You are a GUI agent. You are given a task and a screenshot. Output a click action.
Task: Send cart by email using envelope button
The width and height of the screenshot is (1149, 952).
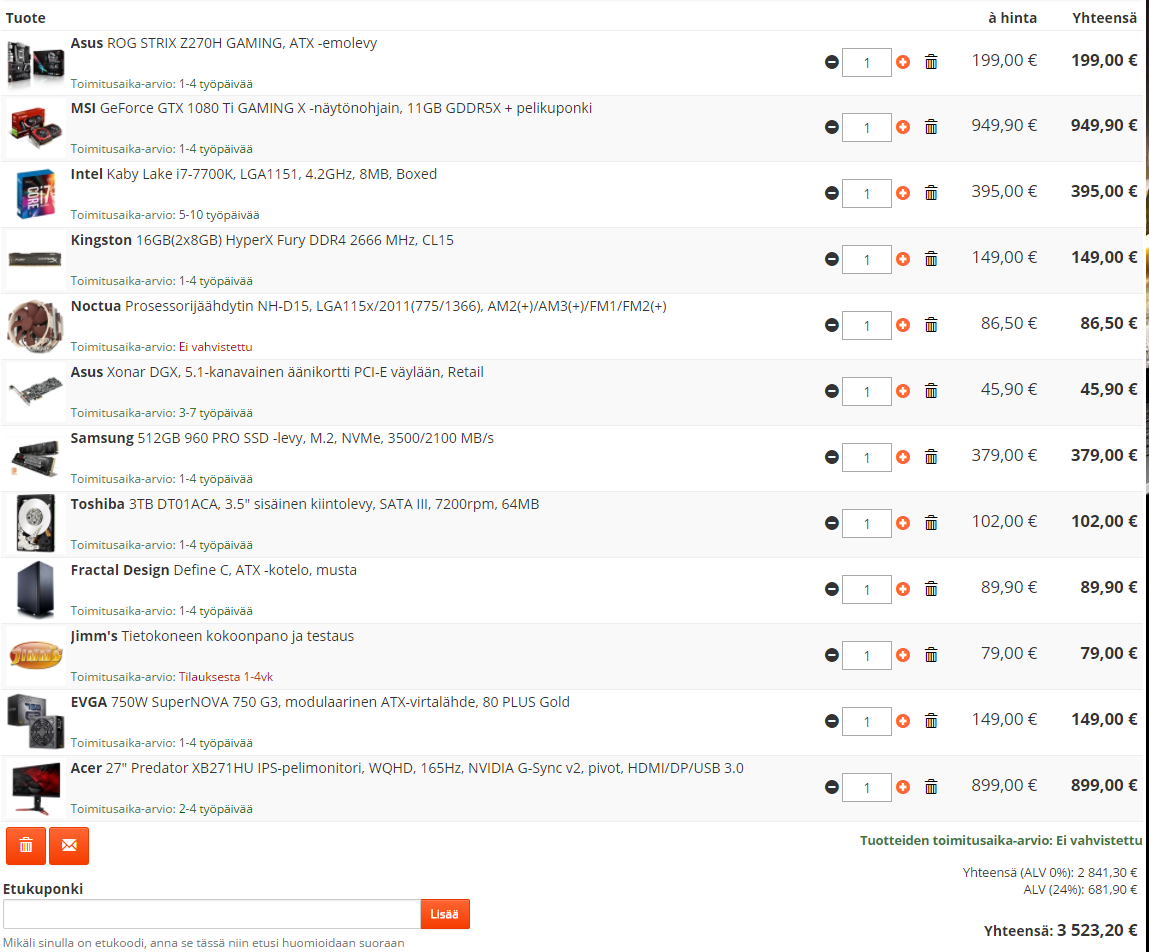click(x=69, y=846)
